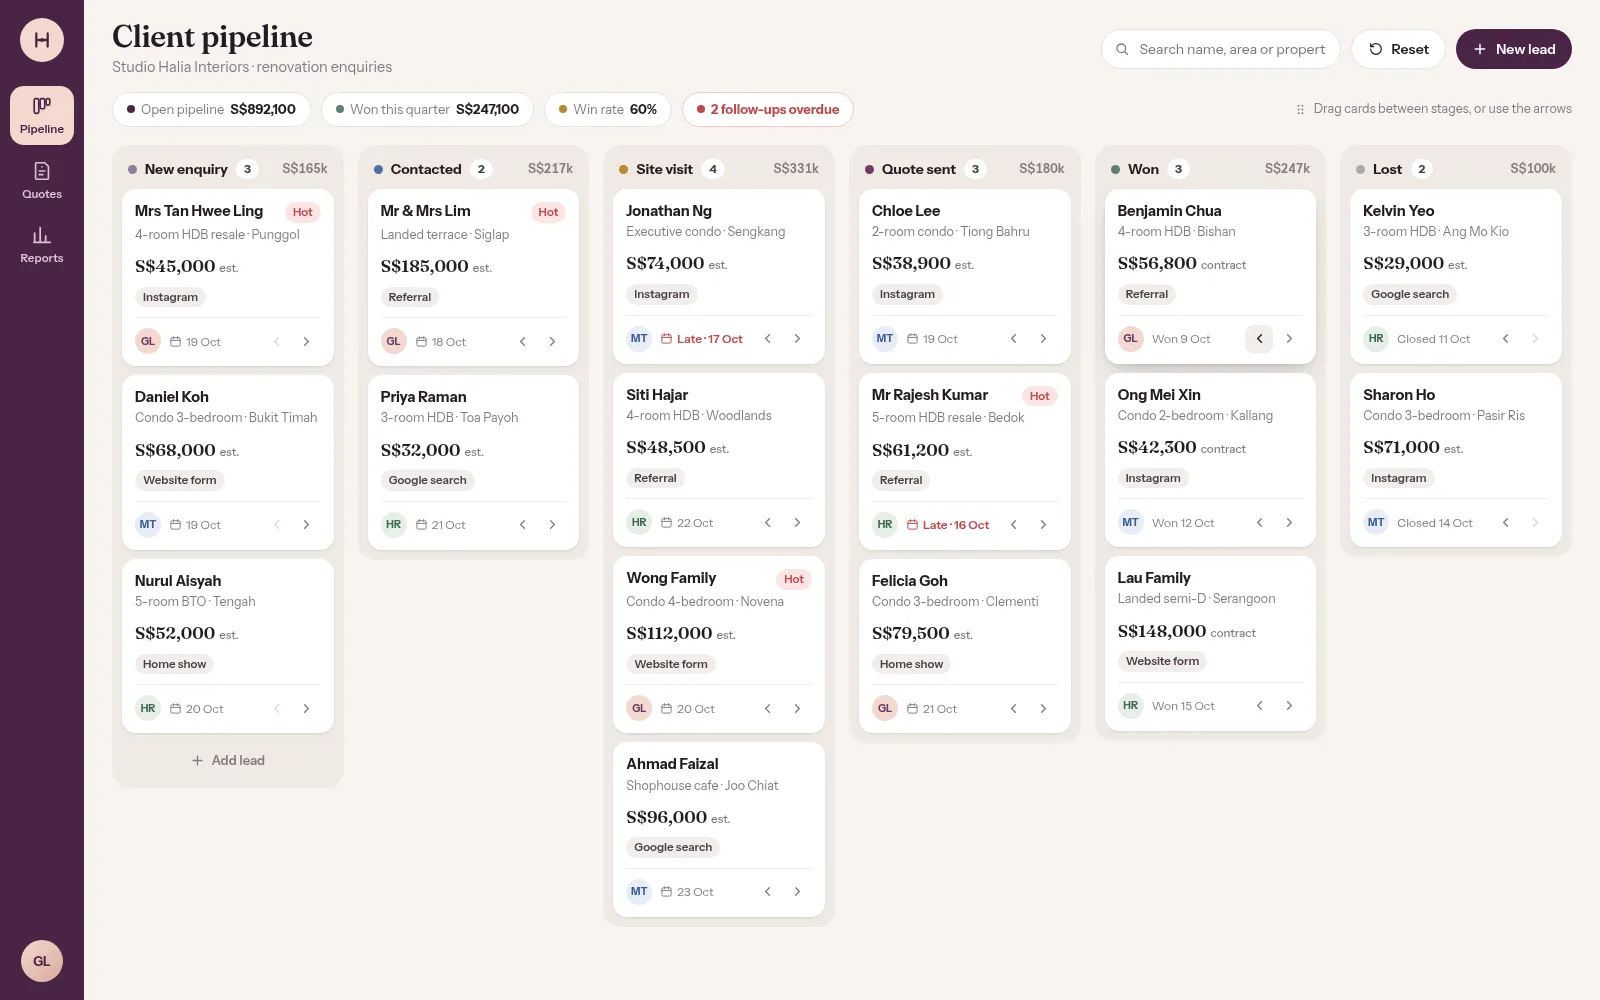
Task: Add lead to New enquiry column
Action: tap(228, 761)
